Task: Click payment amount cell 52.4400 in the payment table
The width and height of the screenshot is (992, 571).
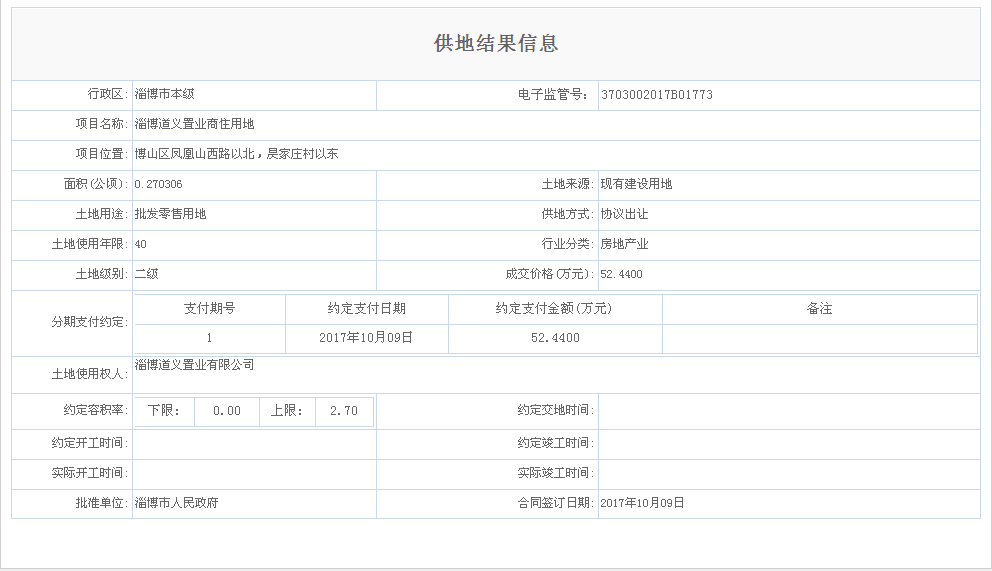Action: coord(555,338)
